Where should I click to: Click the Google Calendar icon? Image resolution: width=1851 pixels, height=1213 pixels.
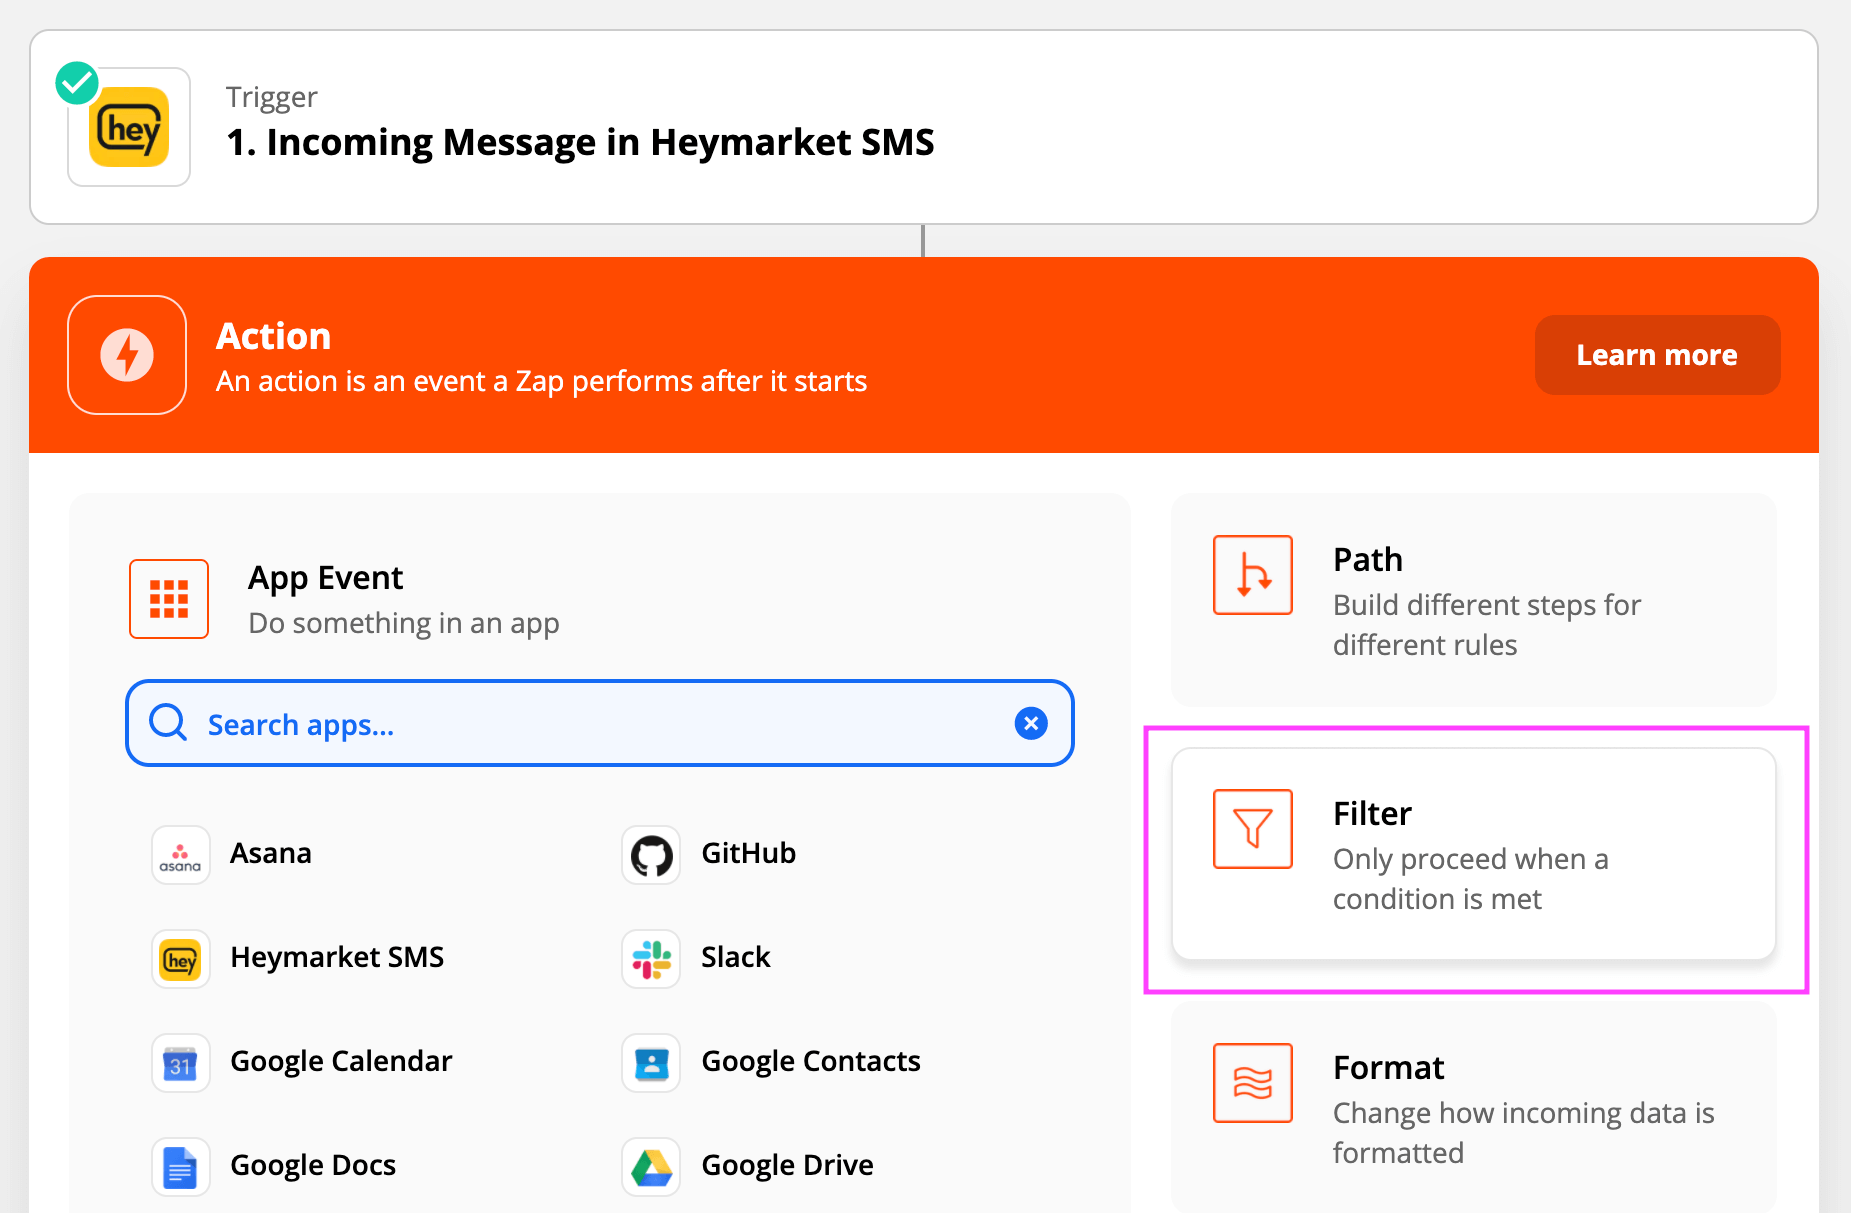181,1063
